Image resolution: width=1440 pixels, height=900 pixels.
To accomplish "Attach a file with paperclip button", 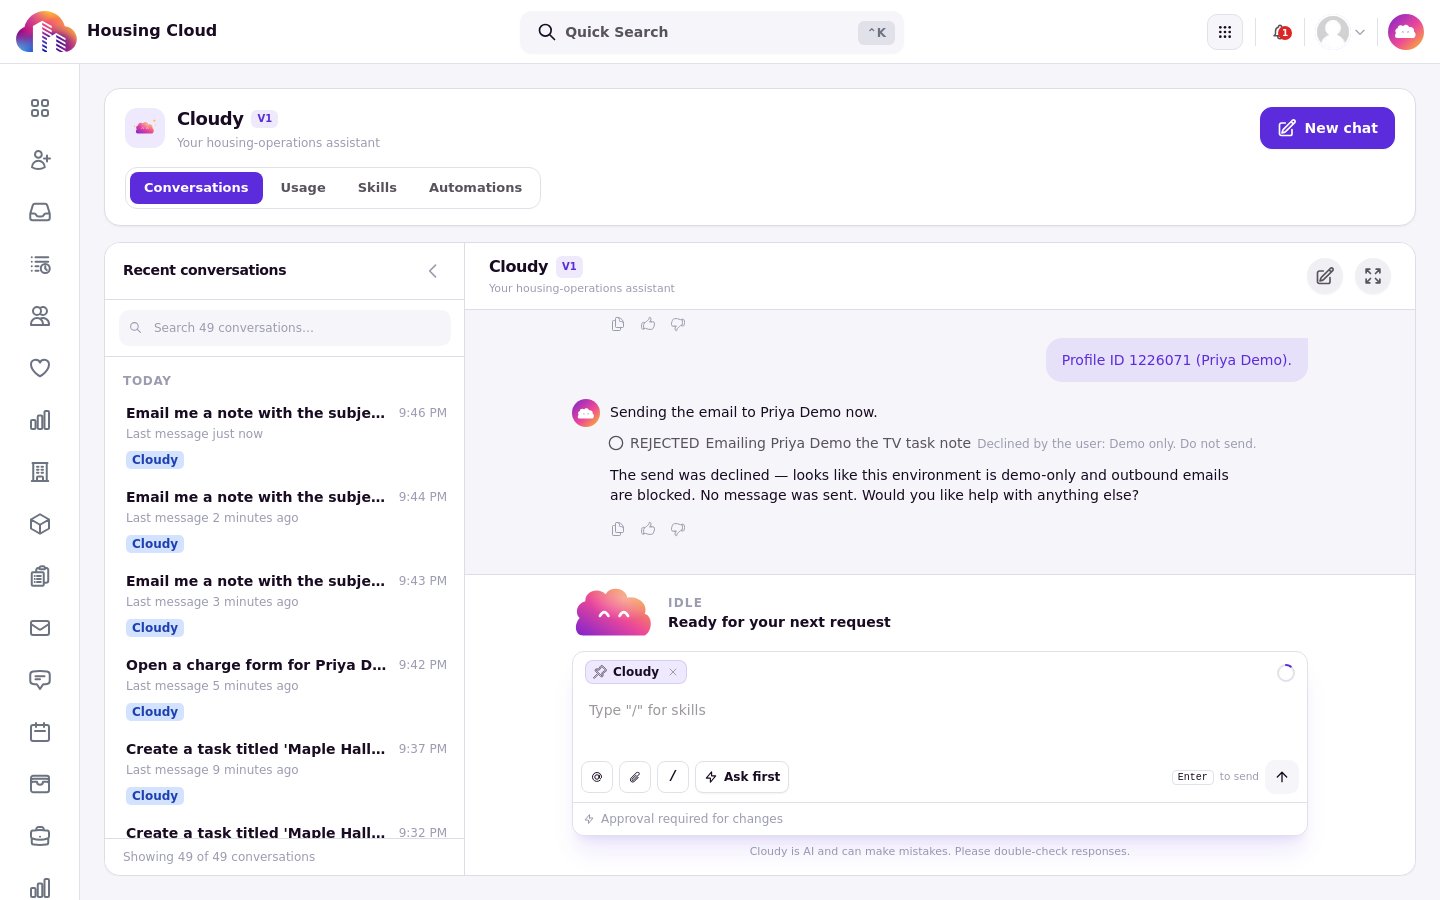I will tap(635, 777).
